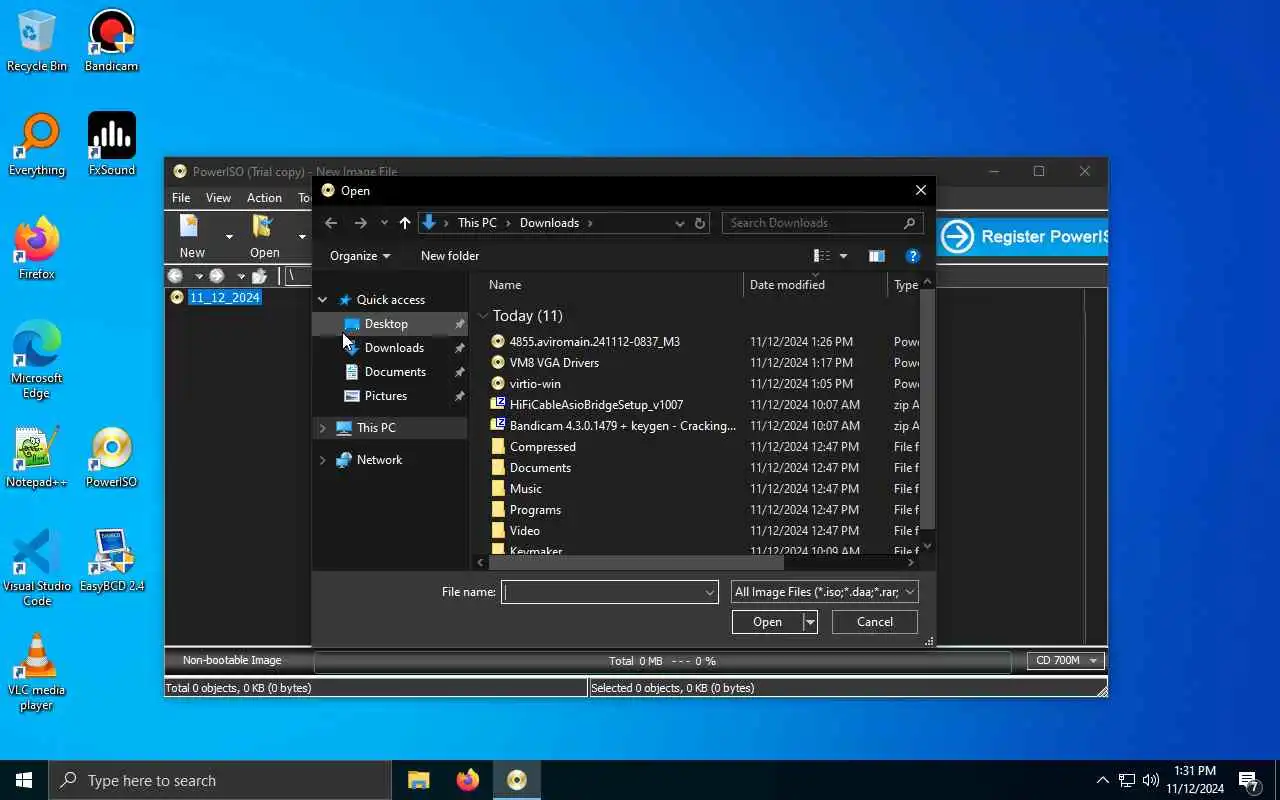Click the zip icon of HiFiCableAsioBridgeSetup_v1007
This screenshot has width=1280, height=800.
tap(498, 404)
